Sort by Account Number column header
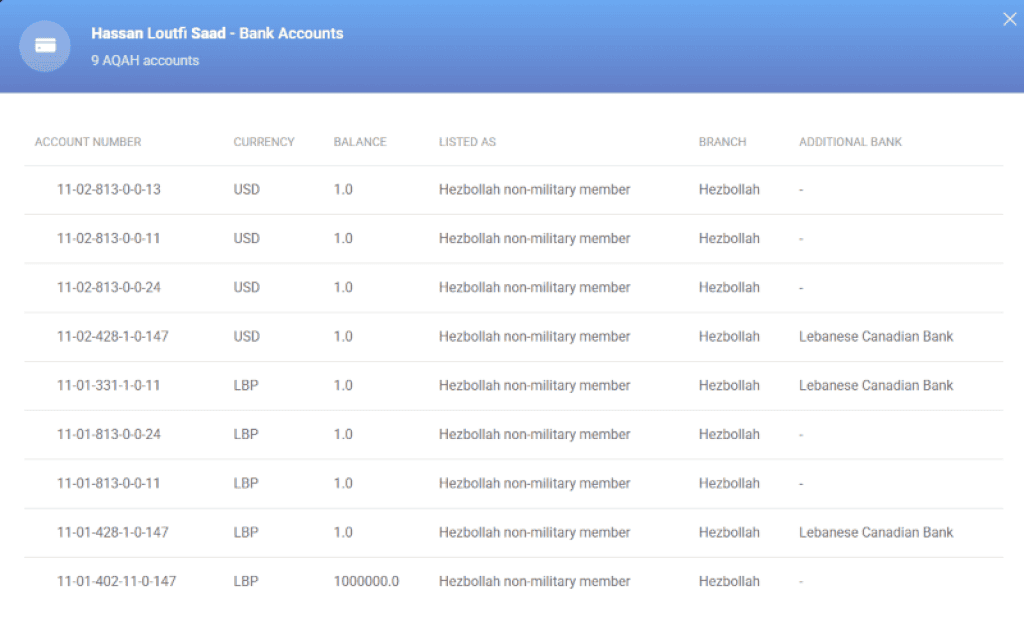 88,142
